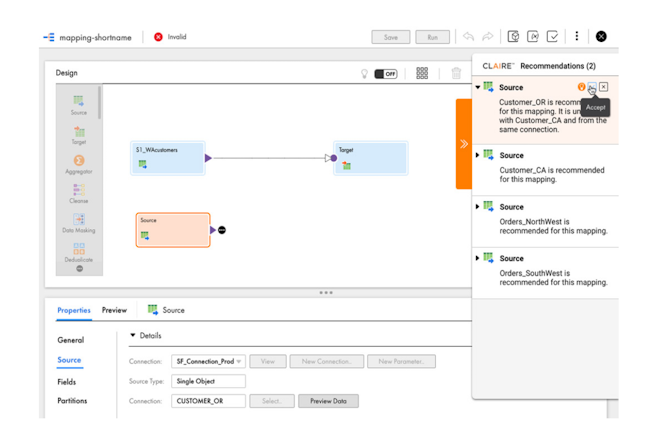Click the three-dot panel splitter handle
The image size is (650, 433).
(x=326, y=293)
